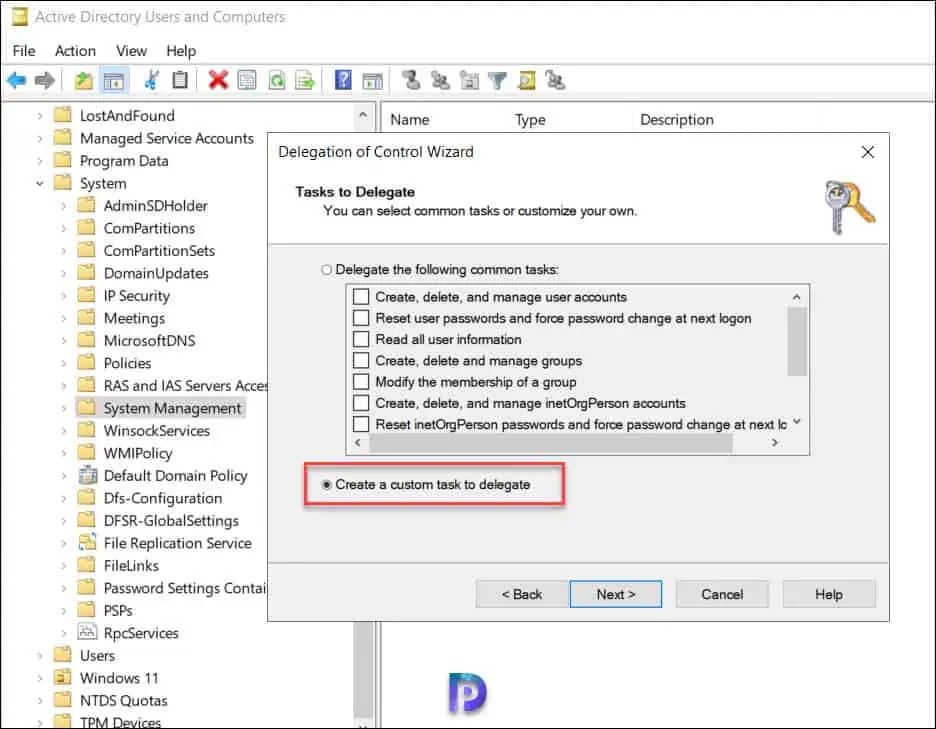This screenshot has height=729, width=936.
Task: Select the Default Domain Policy item
Action: coord(175,476)
